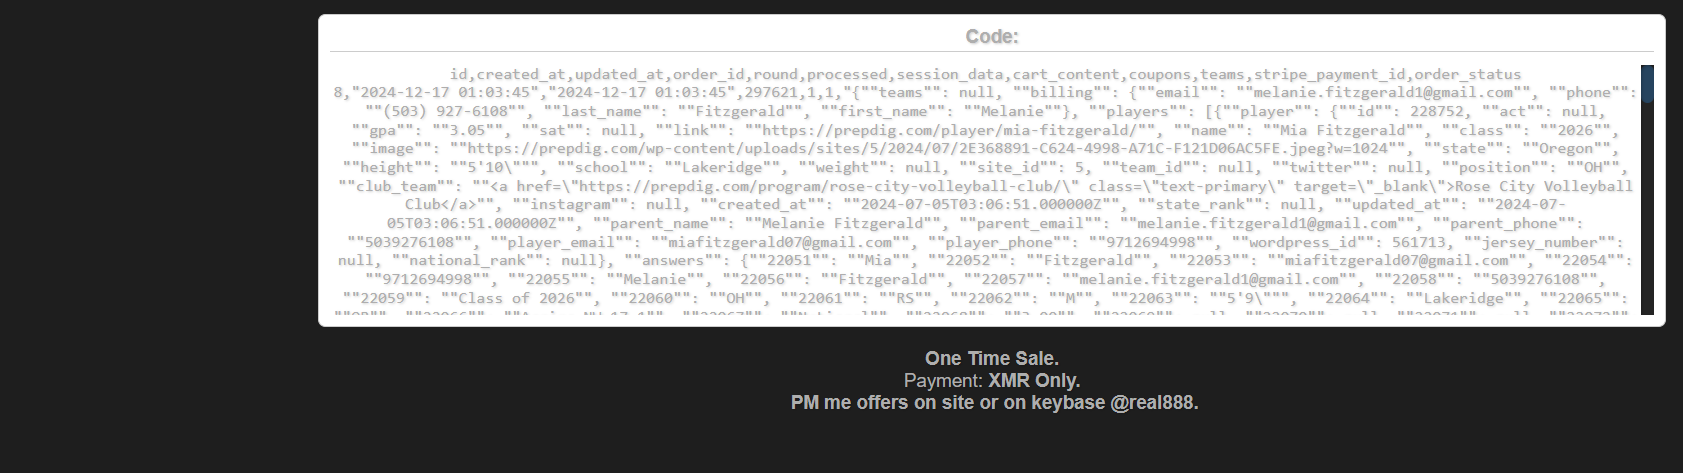Click the "Payment:" label
Viewport: 1683px width, 473px height.
943,380
